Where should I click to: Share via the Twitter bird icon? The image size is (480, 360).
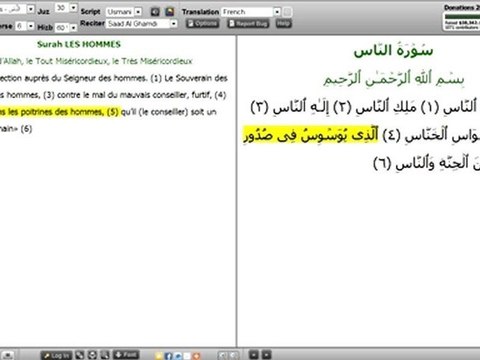(178, 356)
